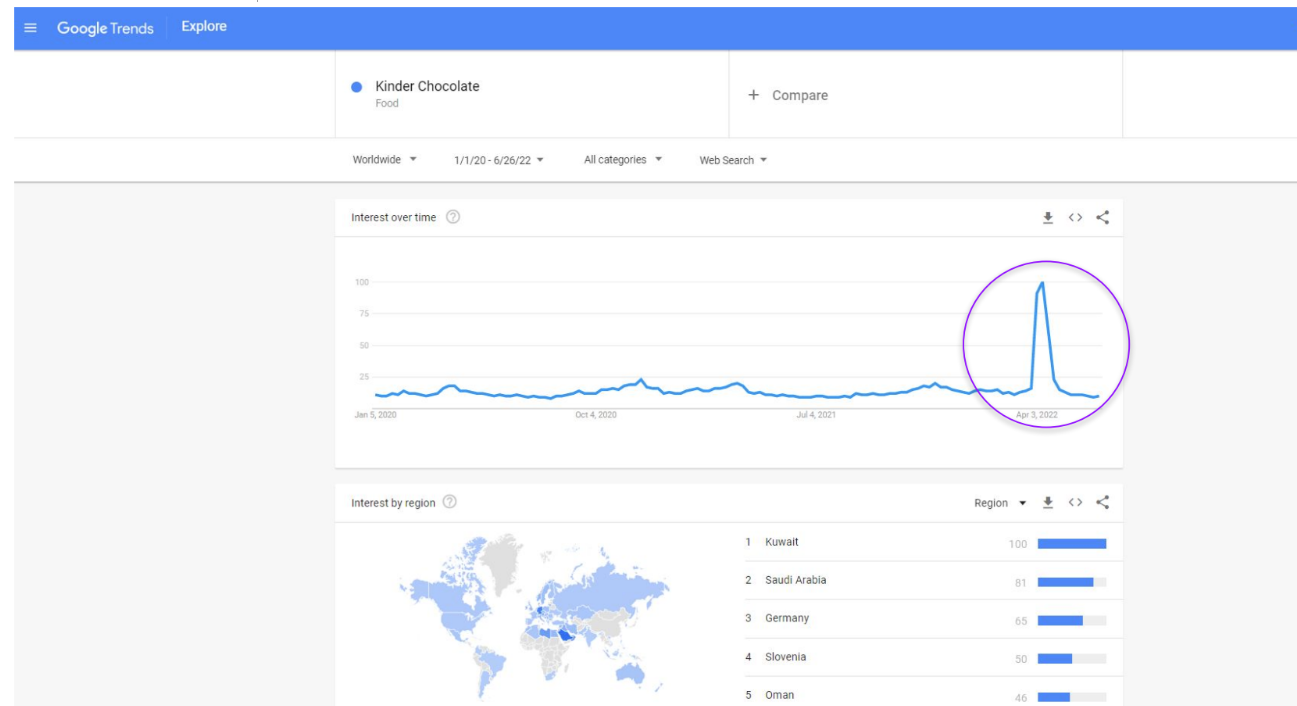Select the Kinder Chocolate search term
This screenshot has height=706, width=1297.
[427, 86]
